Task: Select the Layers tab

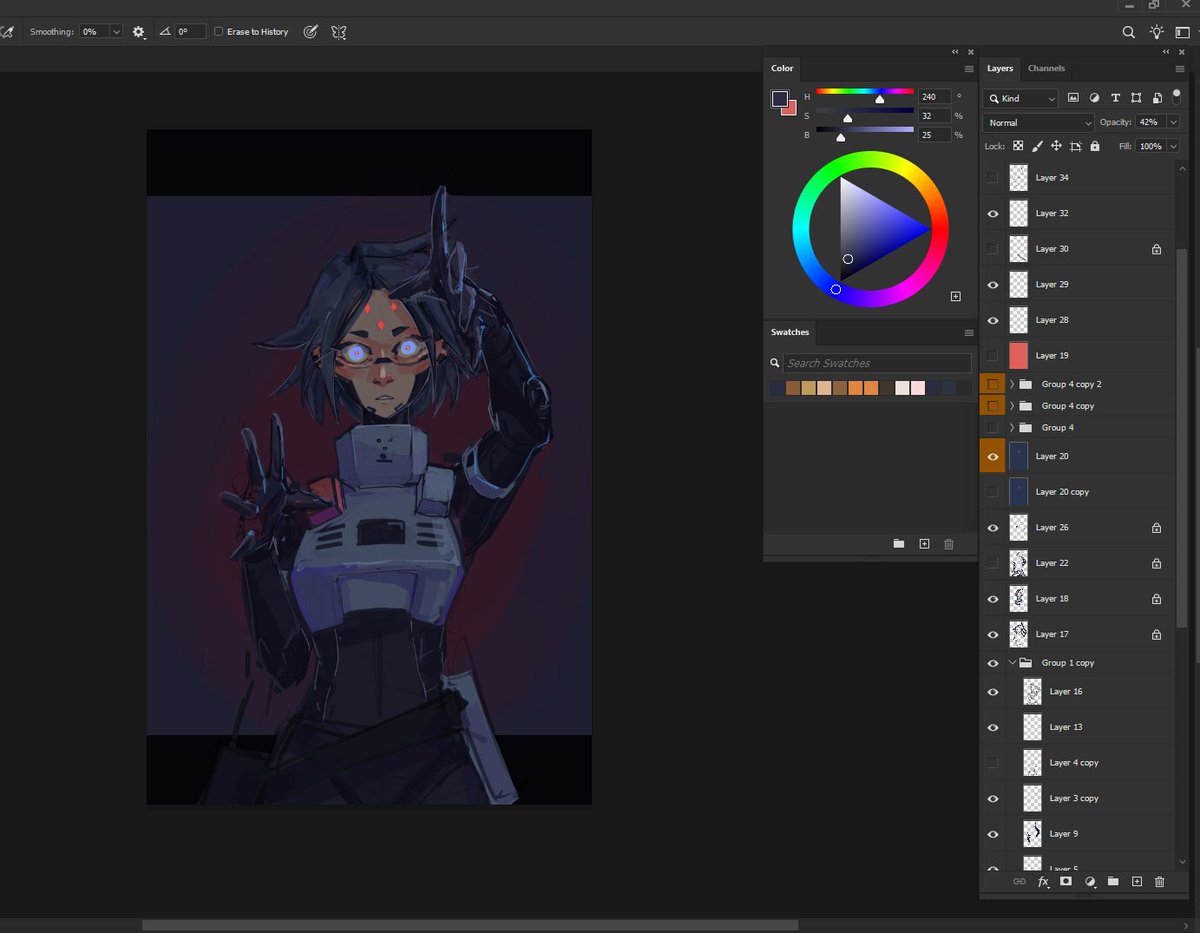Action: pyautogui.click(x=1000, y=68)
